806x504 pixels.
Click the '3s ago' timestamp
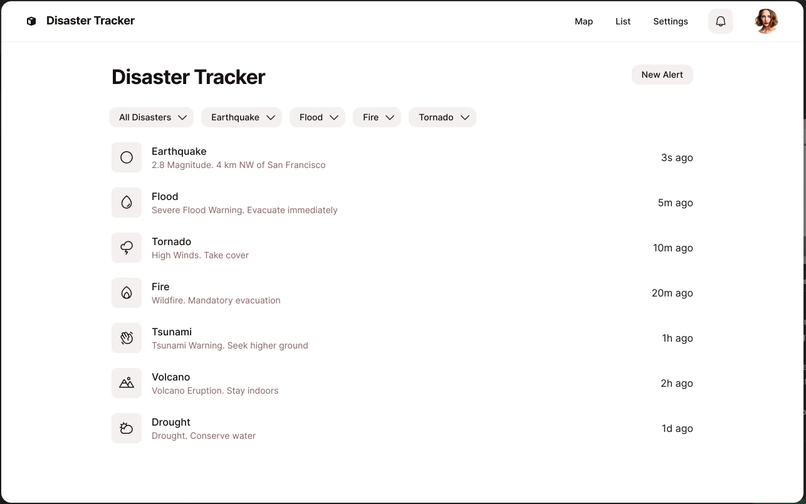coord(677,158)
